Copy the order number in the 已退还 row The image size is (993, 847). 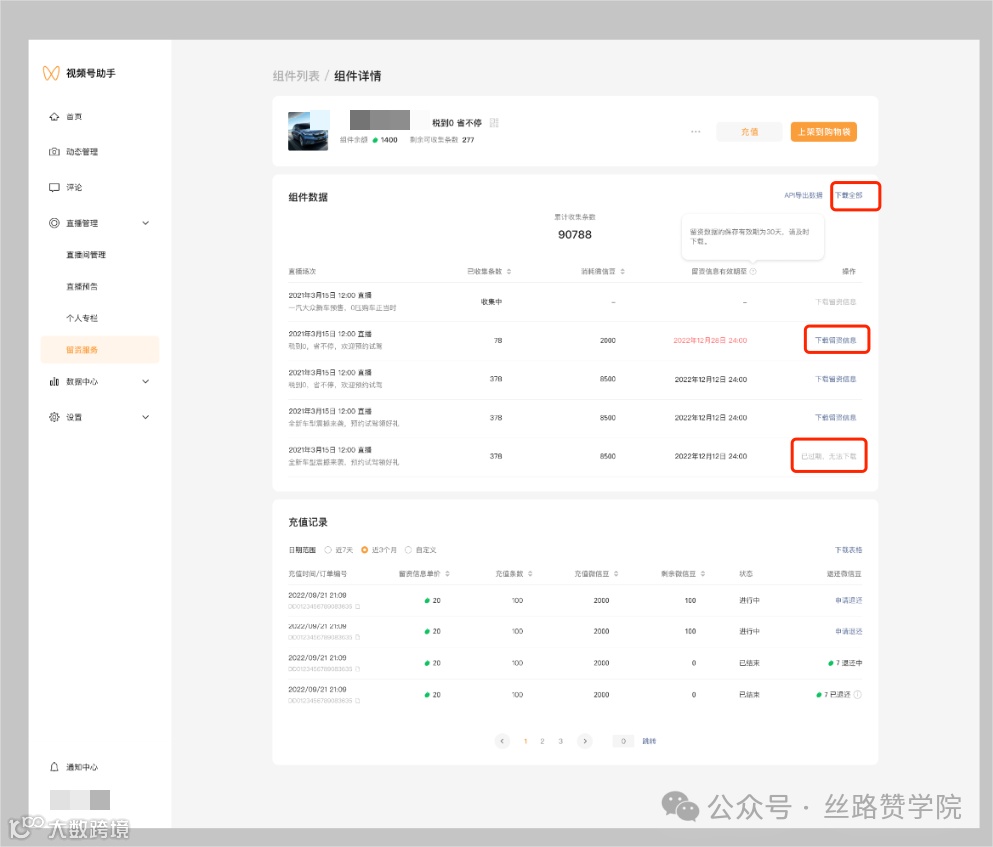(x=357, y=701)
